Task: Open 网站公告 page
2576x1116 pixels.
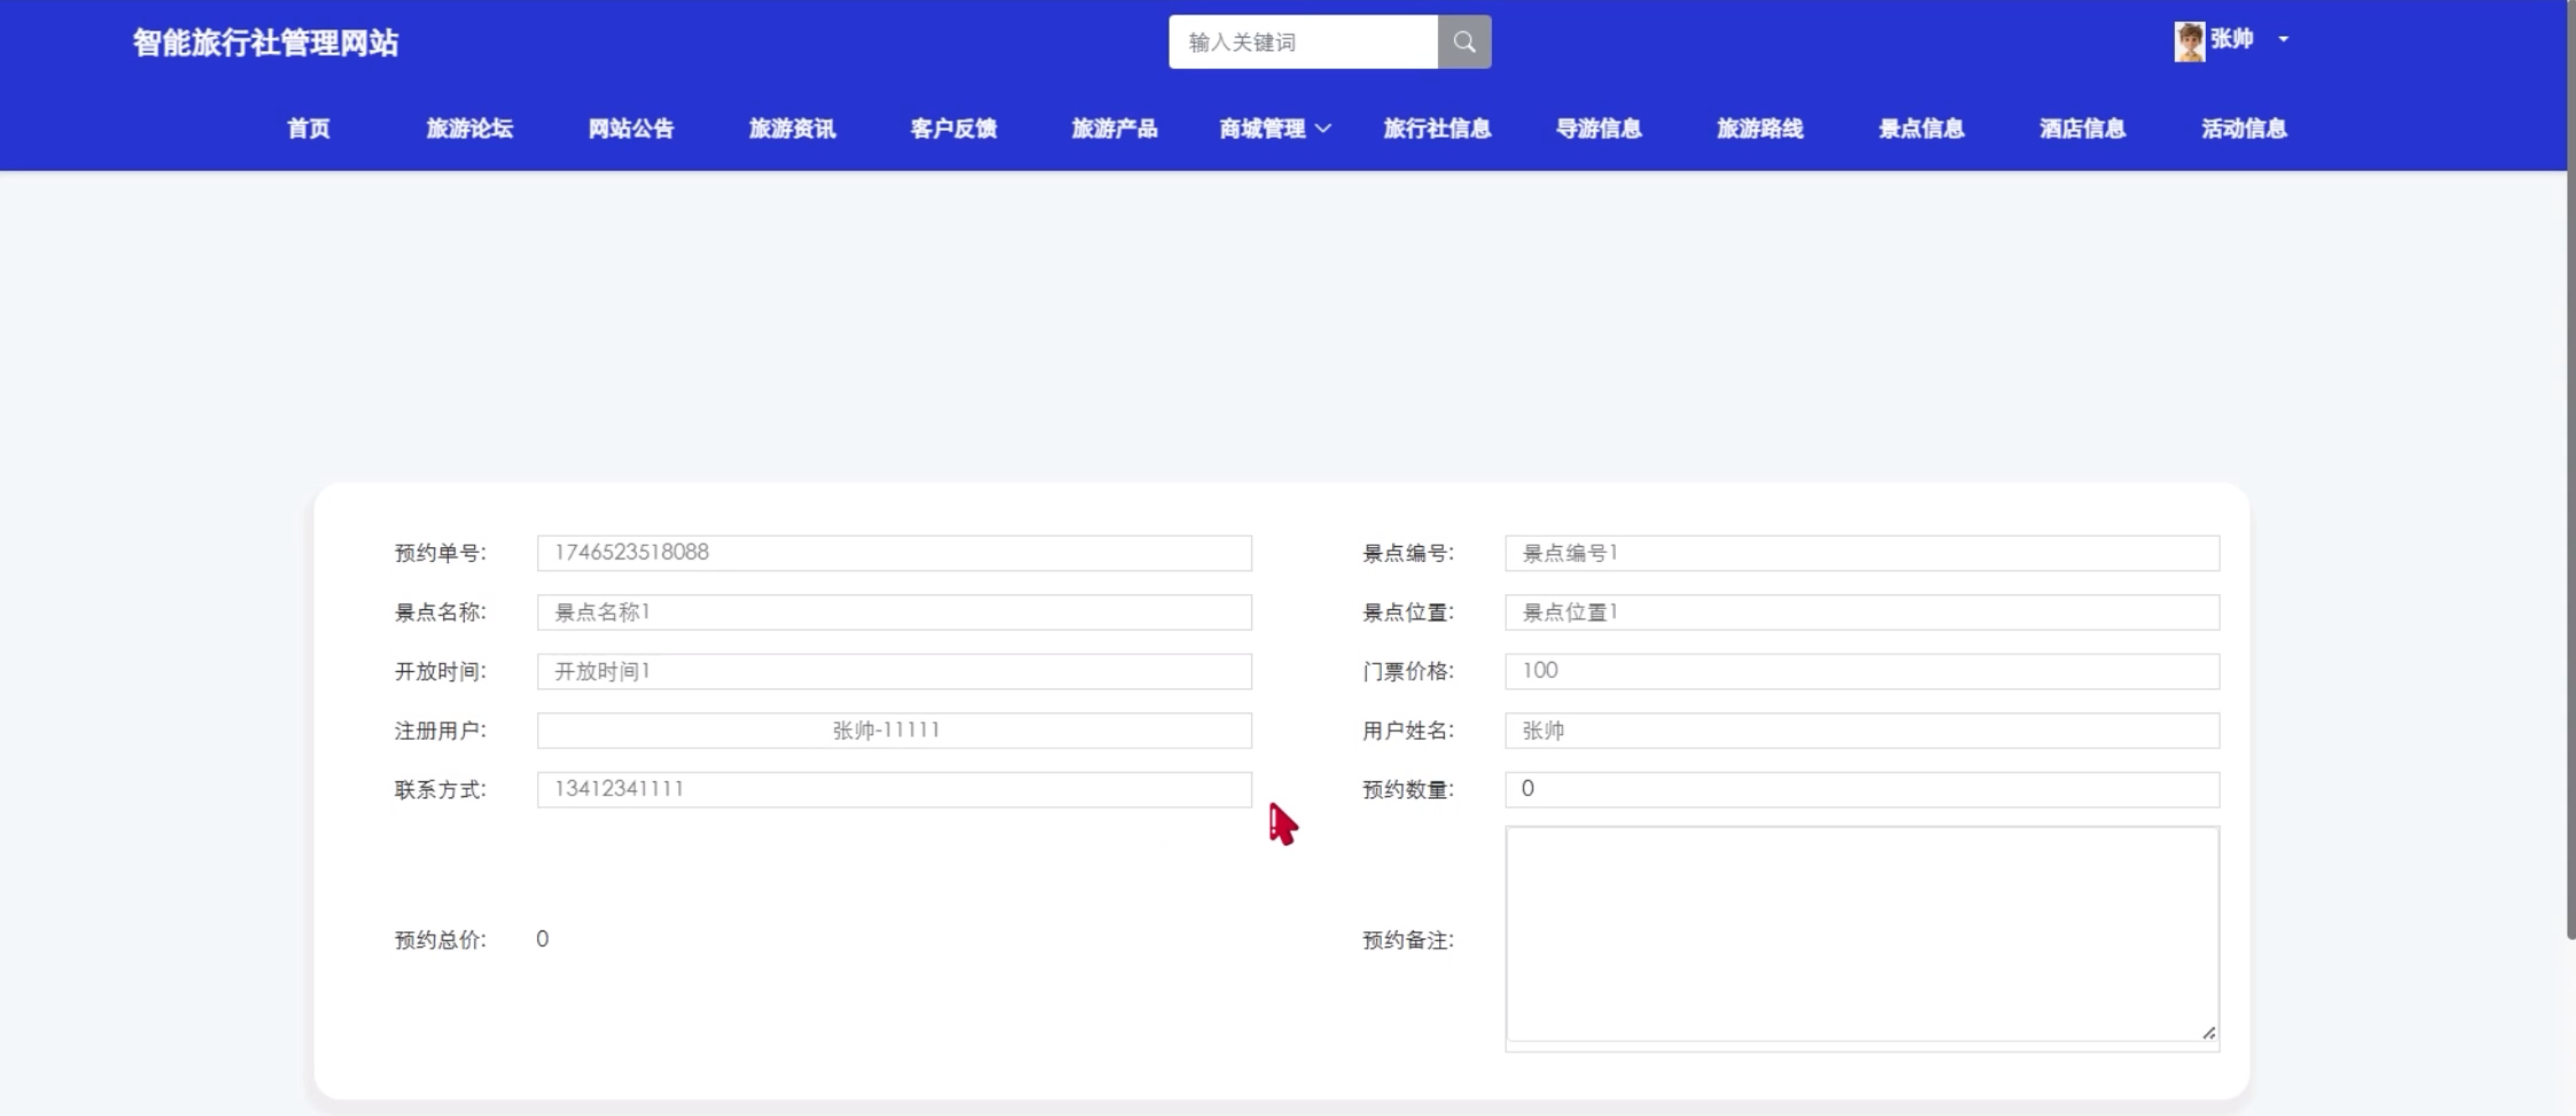Action: click(x=631, y=129)
